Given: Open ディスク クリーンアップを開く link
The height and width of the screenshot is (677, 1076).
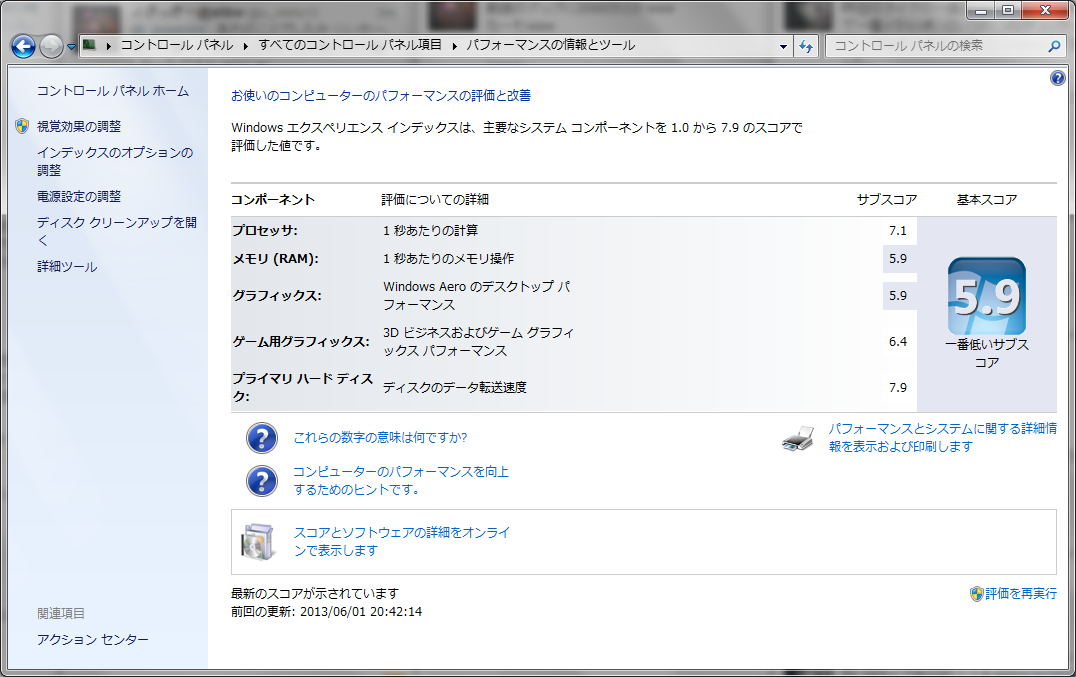Looking at the screenshot, I should pyautogui.click(x=117, y=231).
